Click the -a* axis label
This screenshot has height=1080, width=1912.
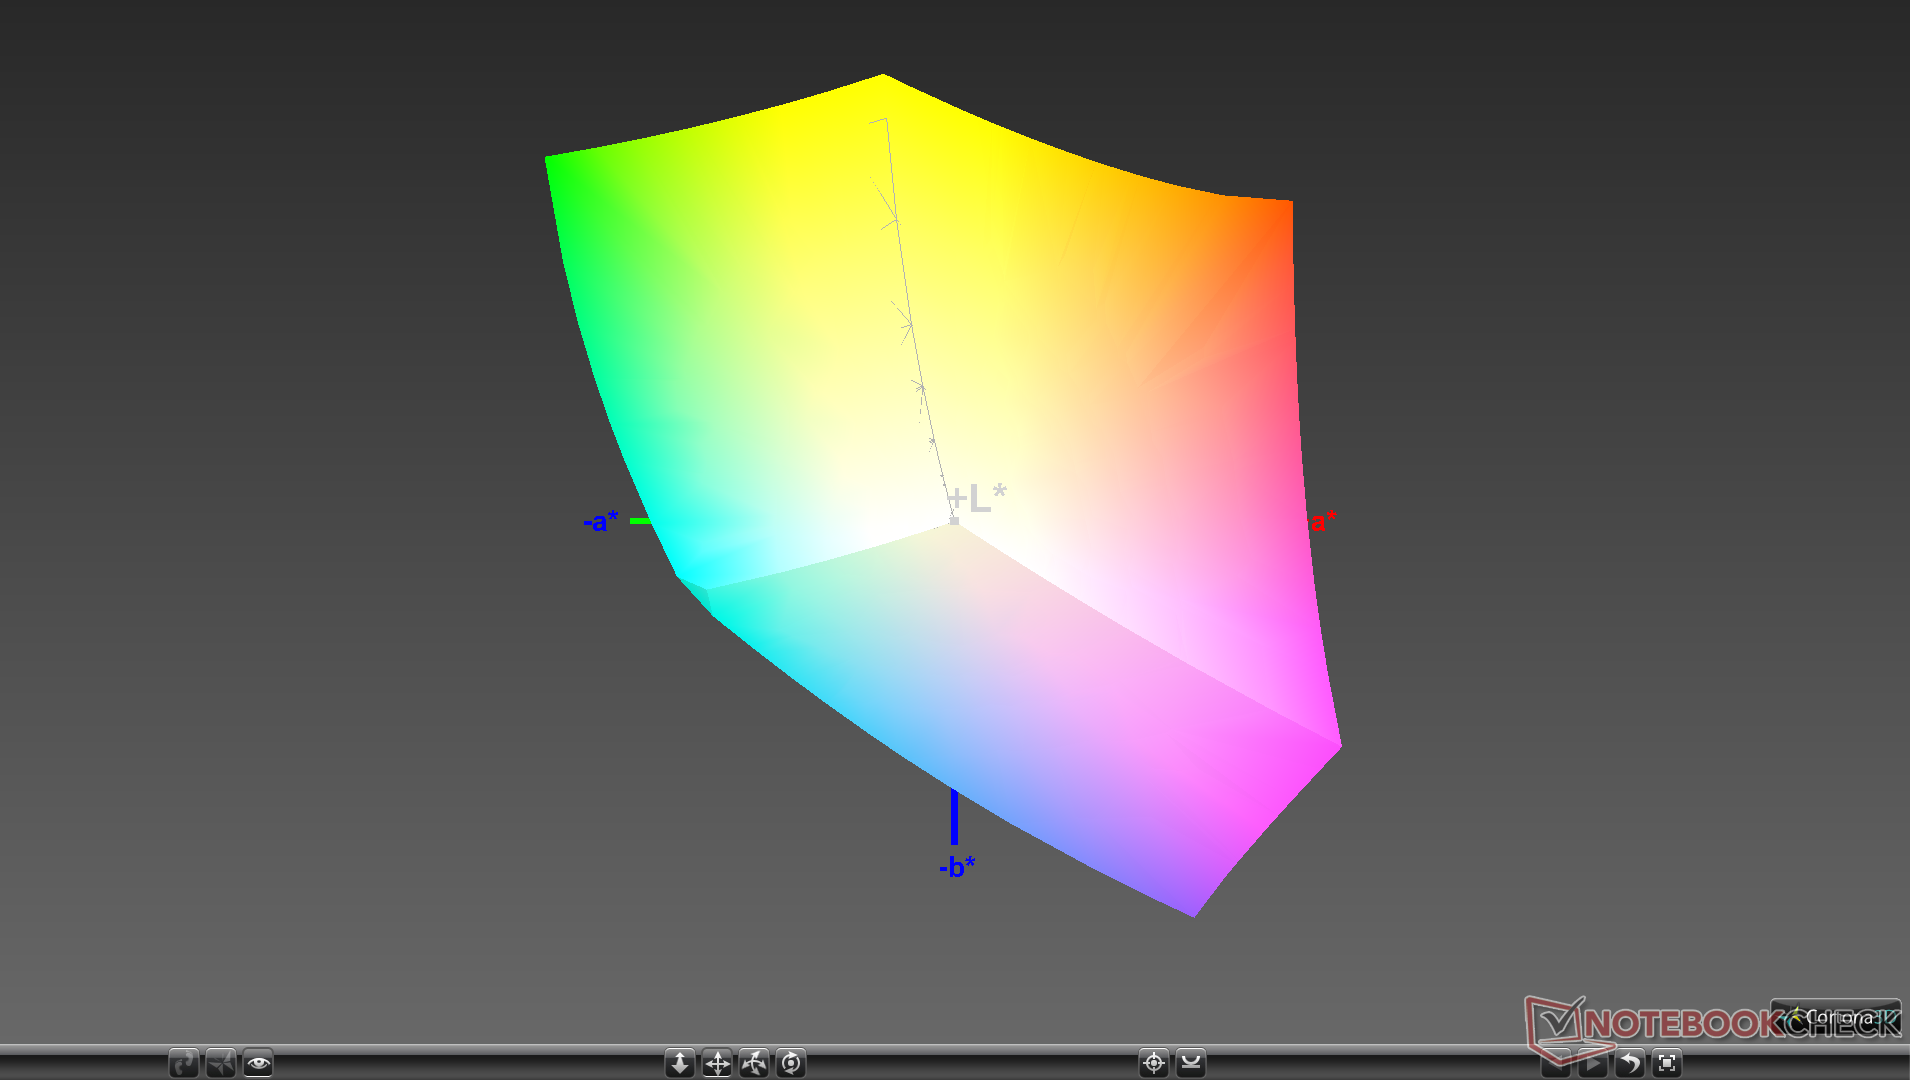click(601, 521)
